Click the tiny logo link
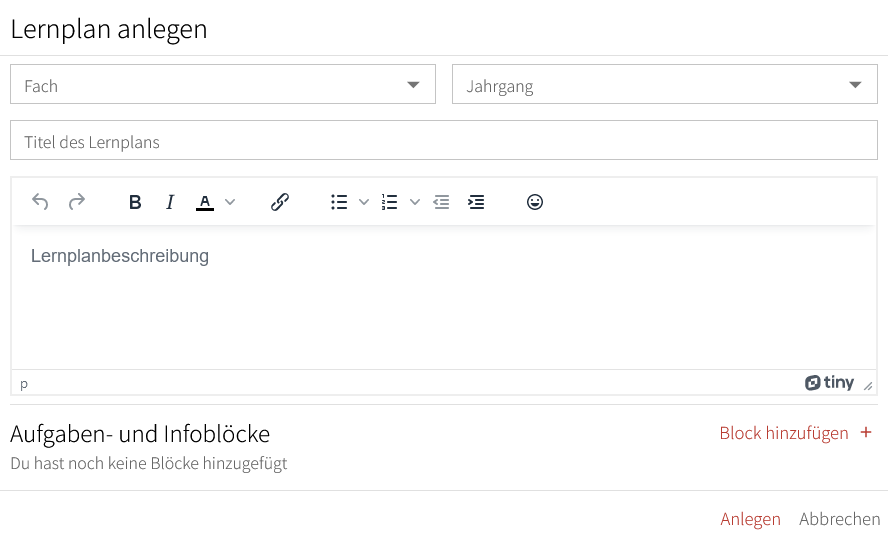Image resolution: width=888 pixels, height=541 pixels. pyautogui.click(x=829, y=383)
